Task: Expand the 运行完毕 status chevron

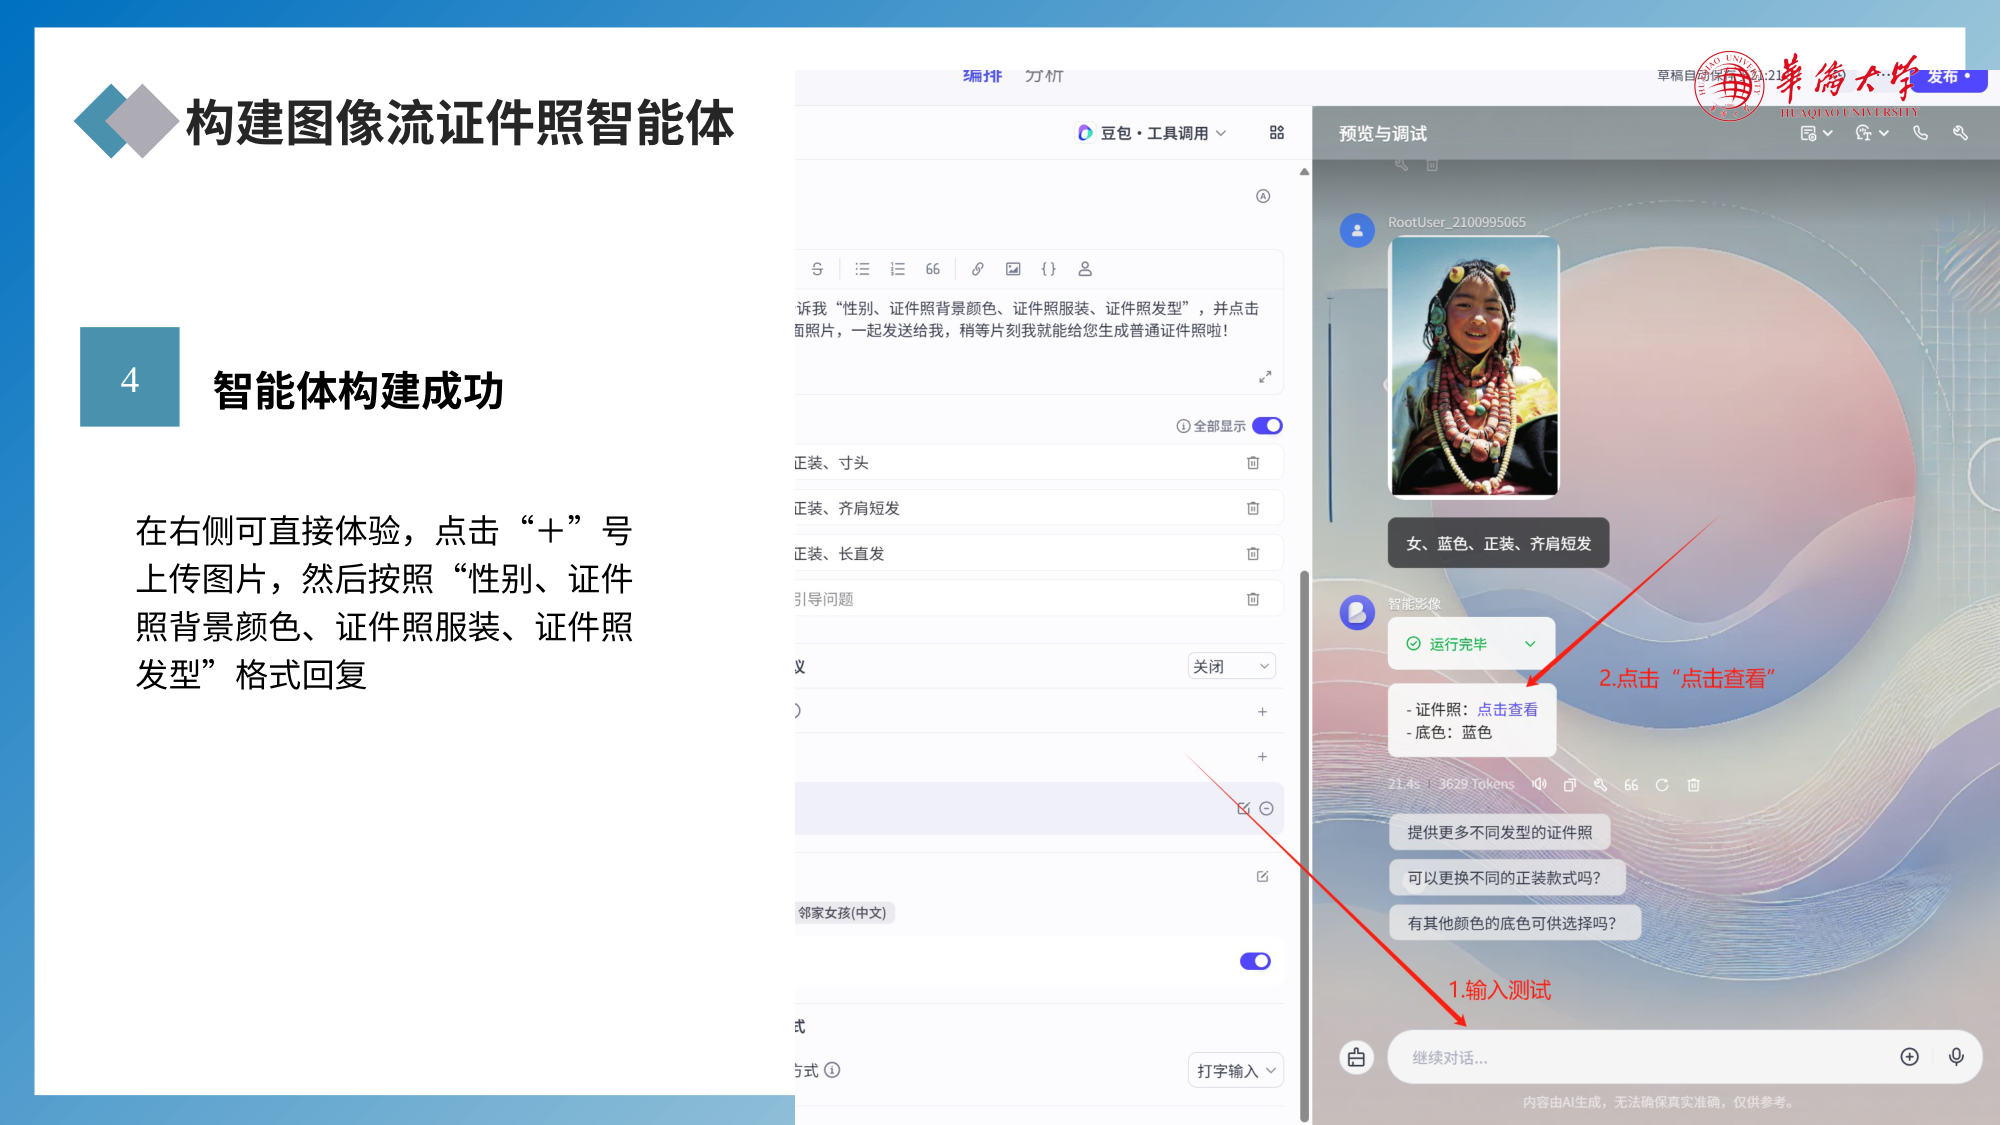Action: click(1530, 644)
